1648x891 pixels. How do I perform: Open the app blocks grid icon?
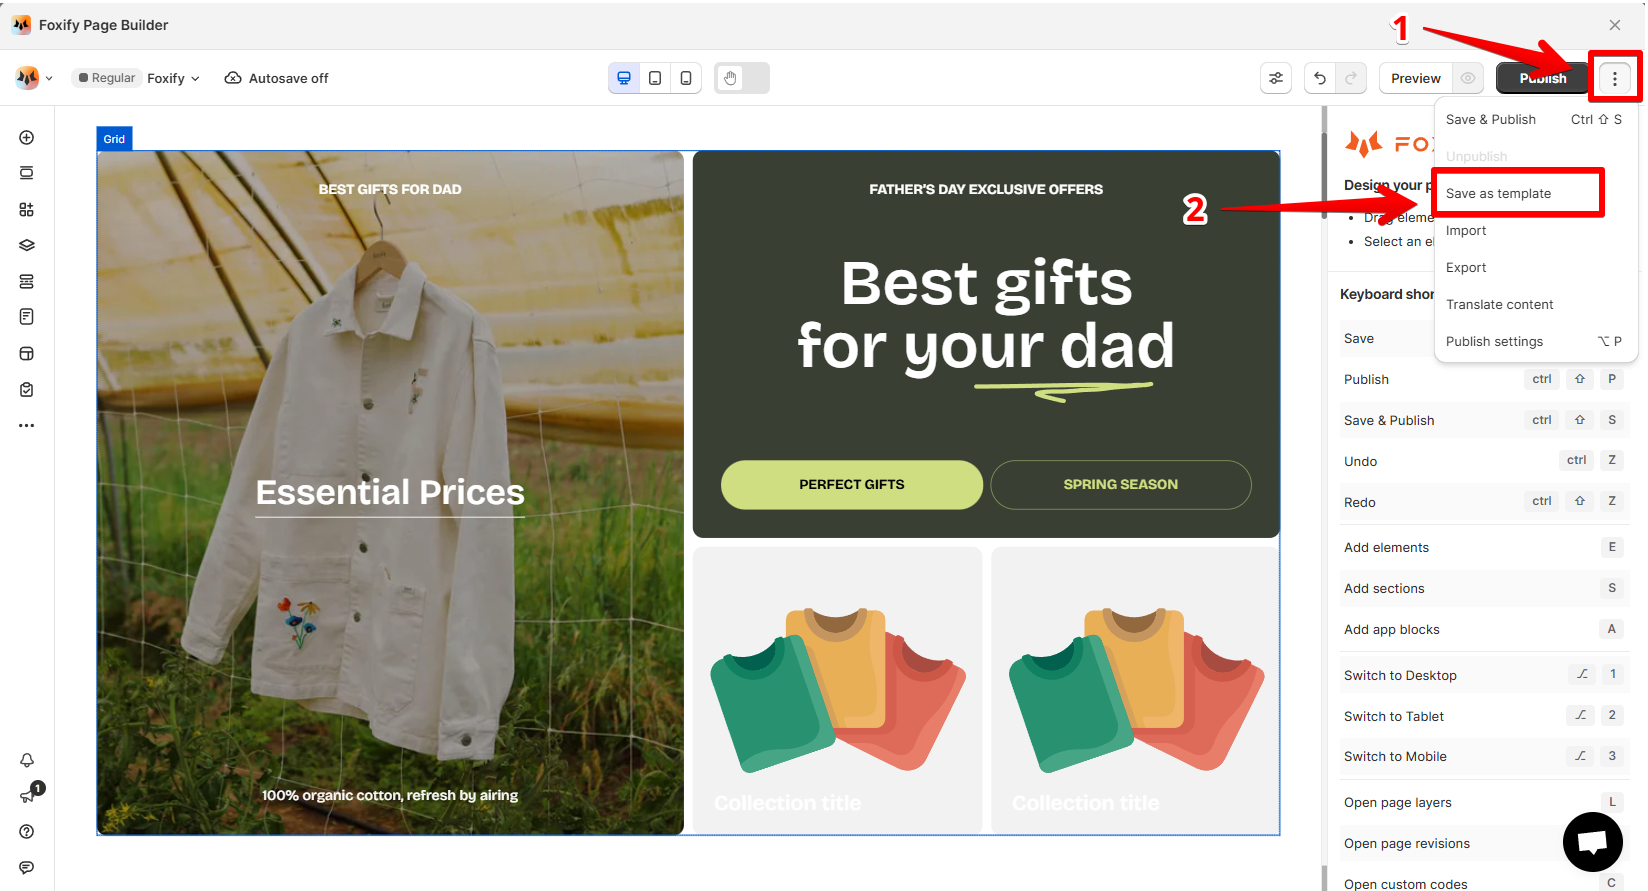pyautogui.click(x=27, y=209)
